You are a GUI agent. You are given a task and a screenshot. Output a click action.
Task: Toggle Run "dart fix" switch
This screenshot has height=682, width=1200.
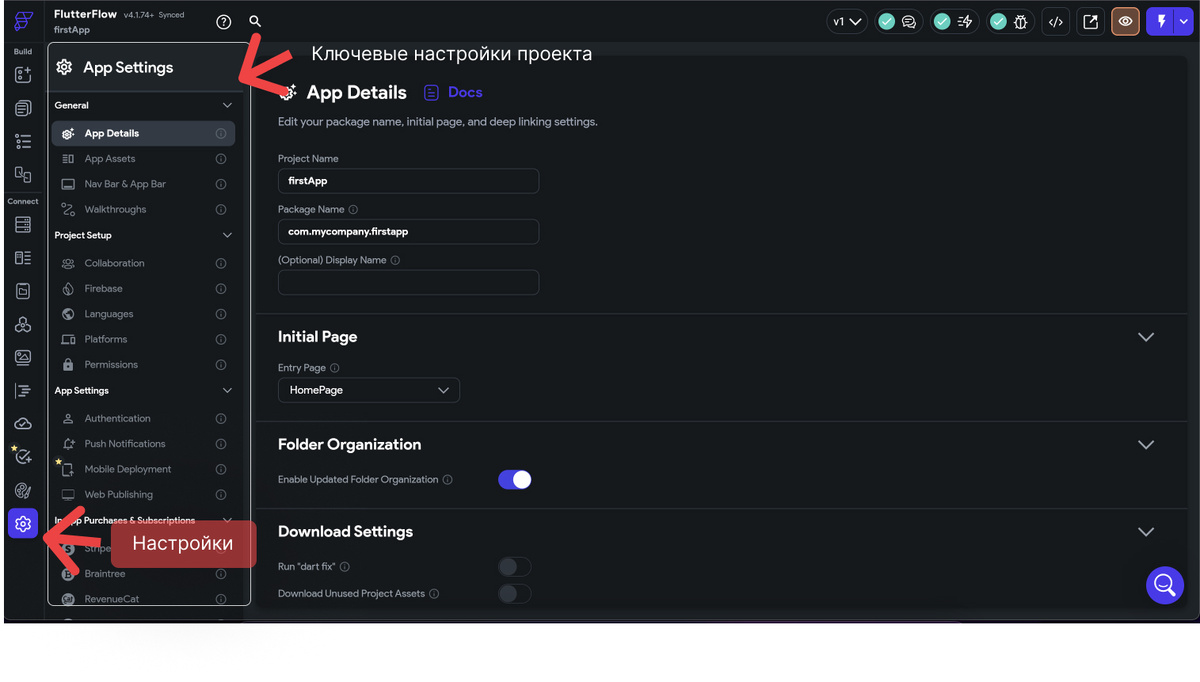514,567
